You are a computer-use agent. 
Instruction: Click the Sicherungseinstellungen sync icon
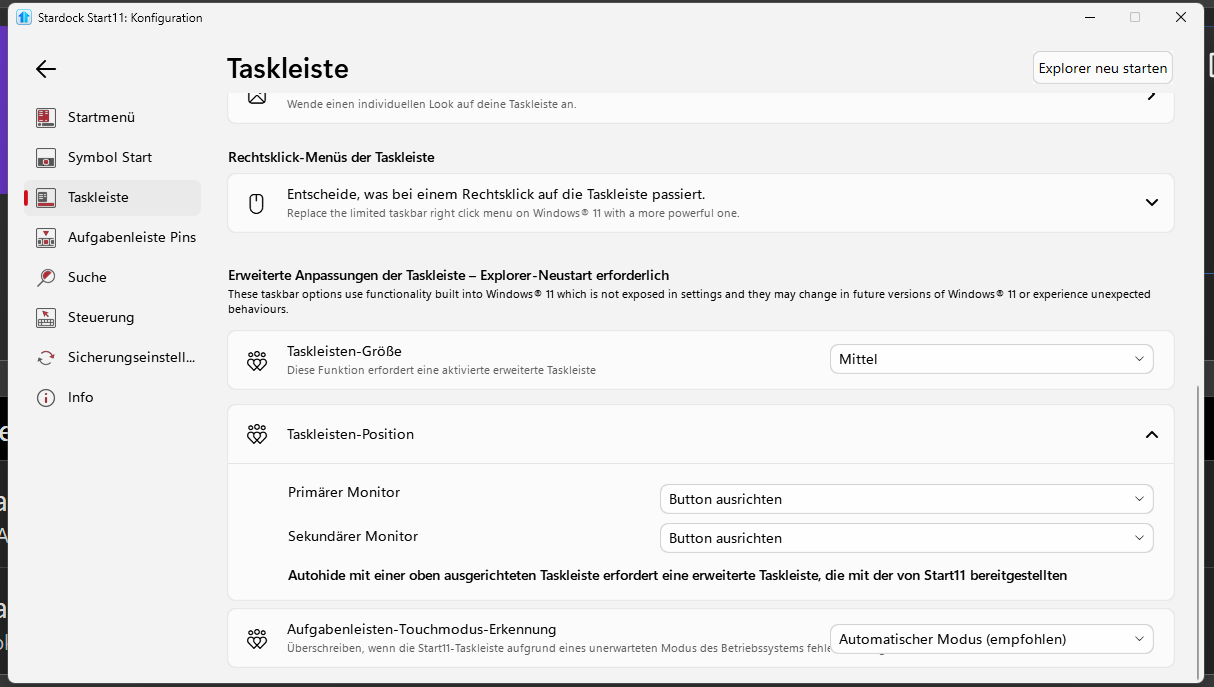point(46,358)
